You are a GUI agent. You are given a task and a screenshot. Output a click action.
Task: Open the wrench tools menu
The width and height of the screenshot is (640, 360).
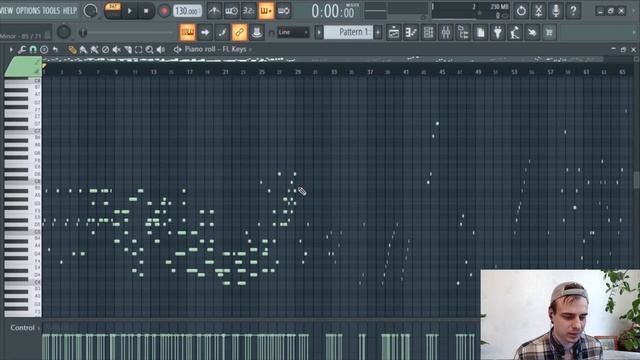[x=22, y=50]
